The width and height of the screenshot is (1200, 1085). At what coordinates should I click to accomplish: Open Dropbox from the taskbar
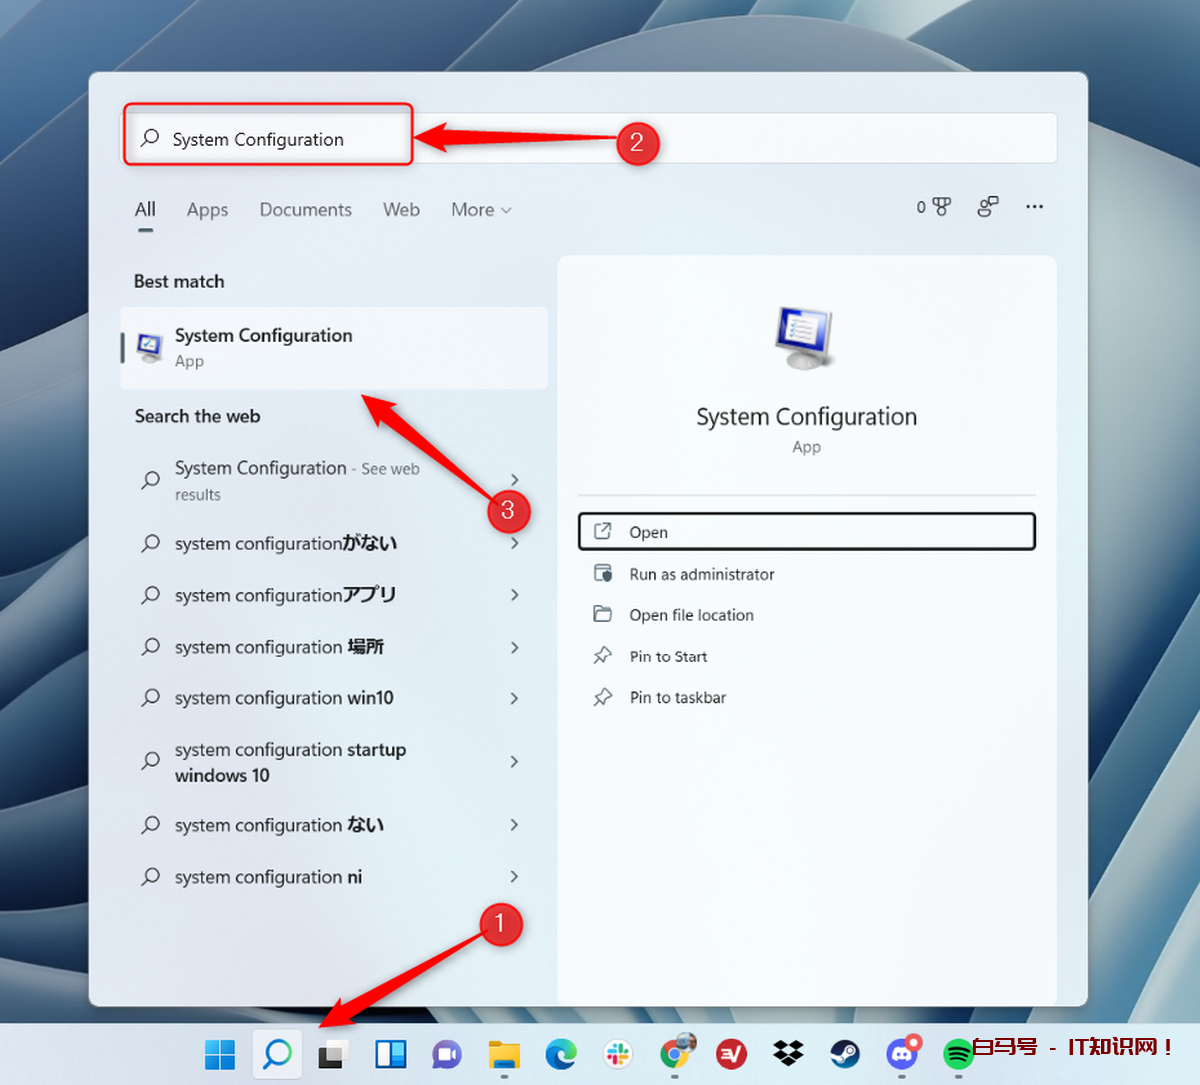coord(788,1054)
